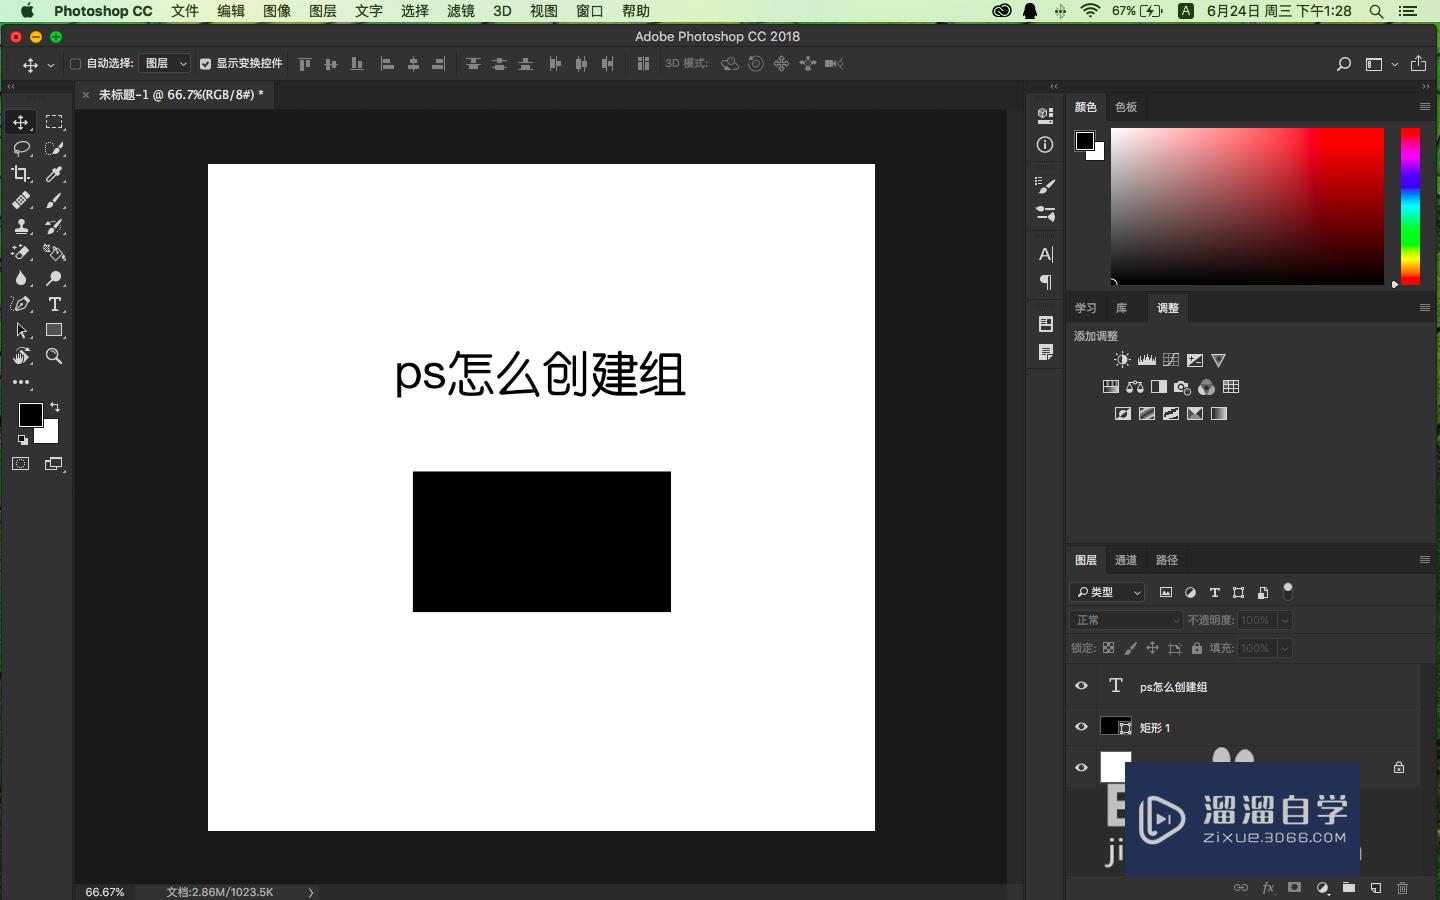Screen dimensions: 1440x900
Task: Open the 图层 menu in menu bar
Action: 323,11
